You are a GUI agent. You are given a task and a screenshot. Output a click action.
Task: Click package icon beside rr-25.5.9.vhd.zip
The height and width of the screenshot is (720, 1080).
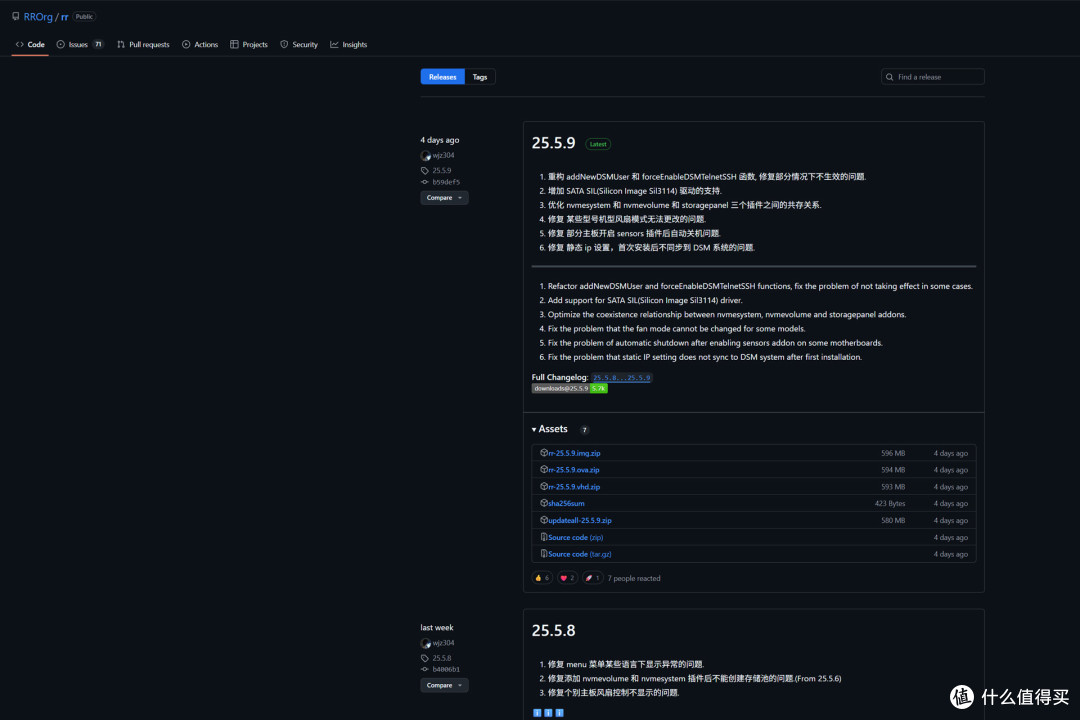pos(543,486)
